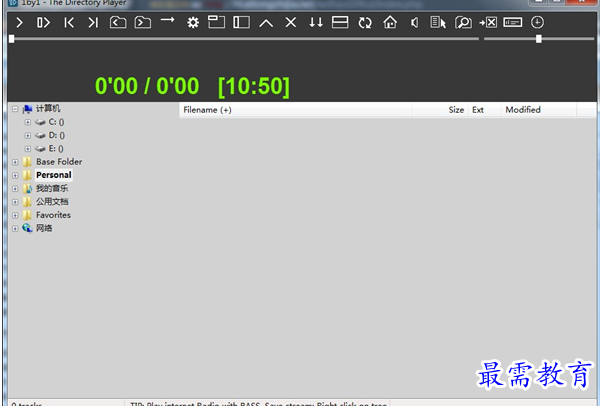Select 网络 in the tree
The height and width of the screenshot is (406, 600).
click(x=44, y=228)
